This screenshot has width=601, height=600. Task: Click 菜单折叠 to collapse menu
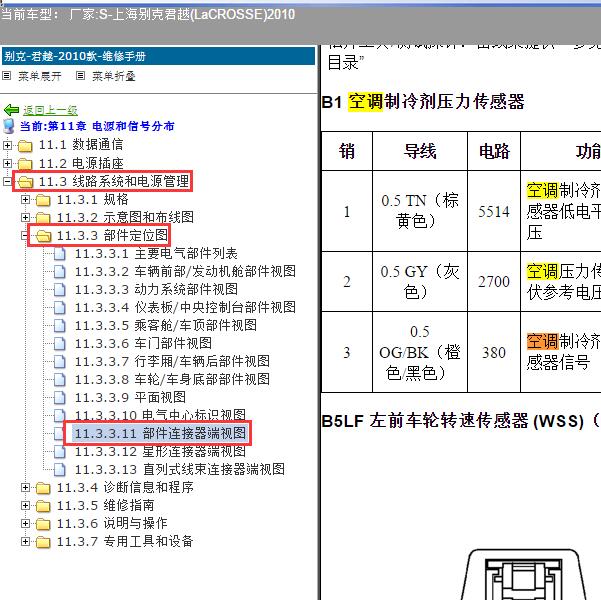click(114, 76)
